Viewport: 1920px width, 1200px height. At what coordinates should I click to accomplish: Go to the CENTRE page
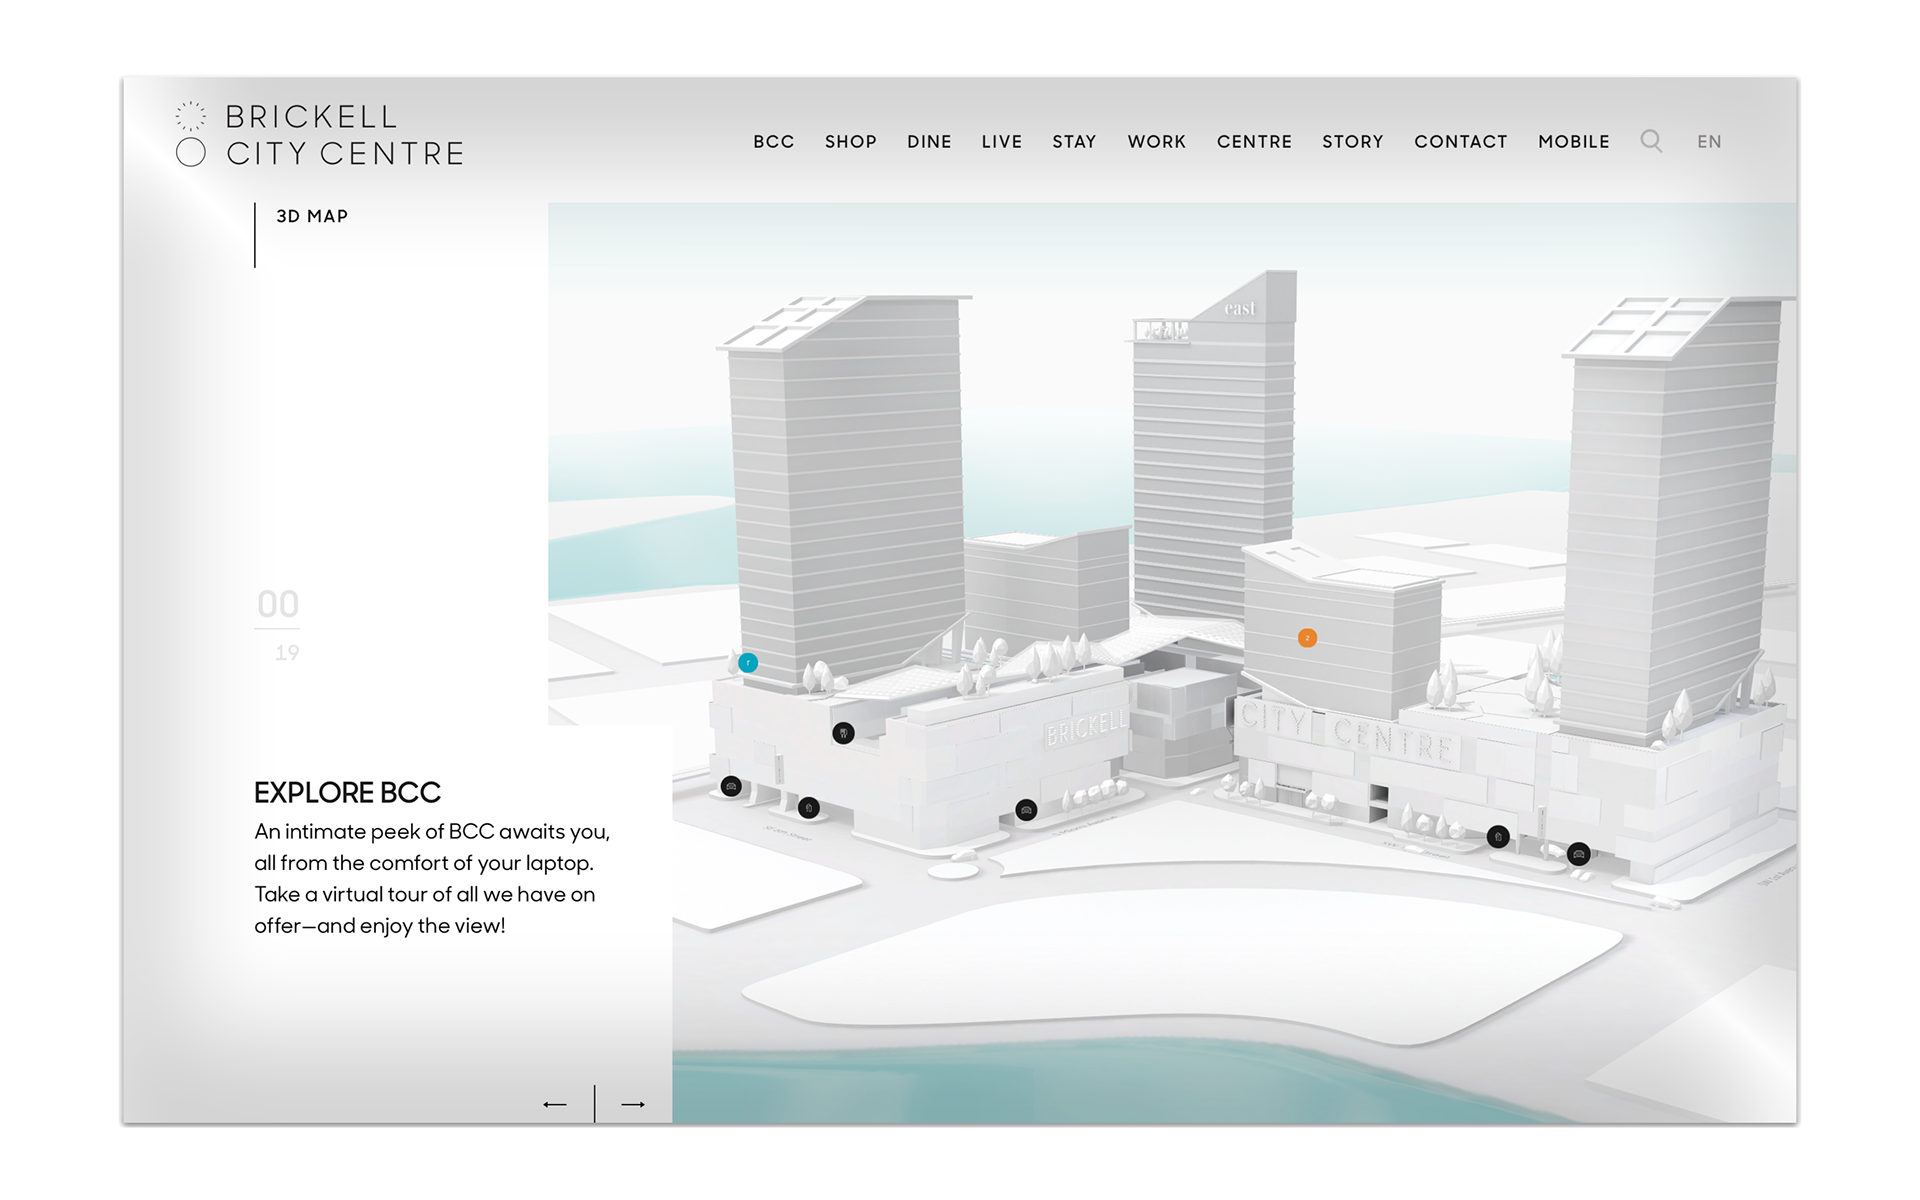(1255, 142)
